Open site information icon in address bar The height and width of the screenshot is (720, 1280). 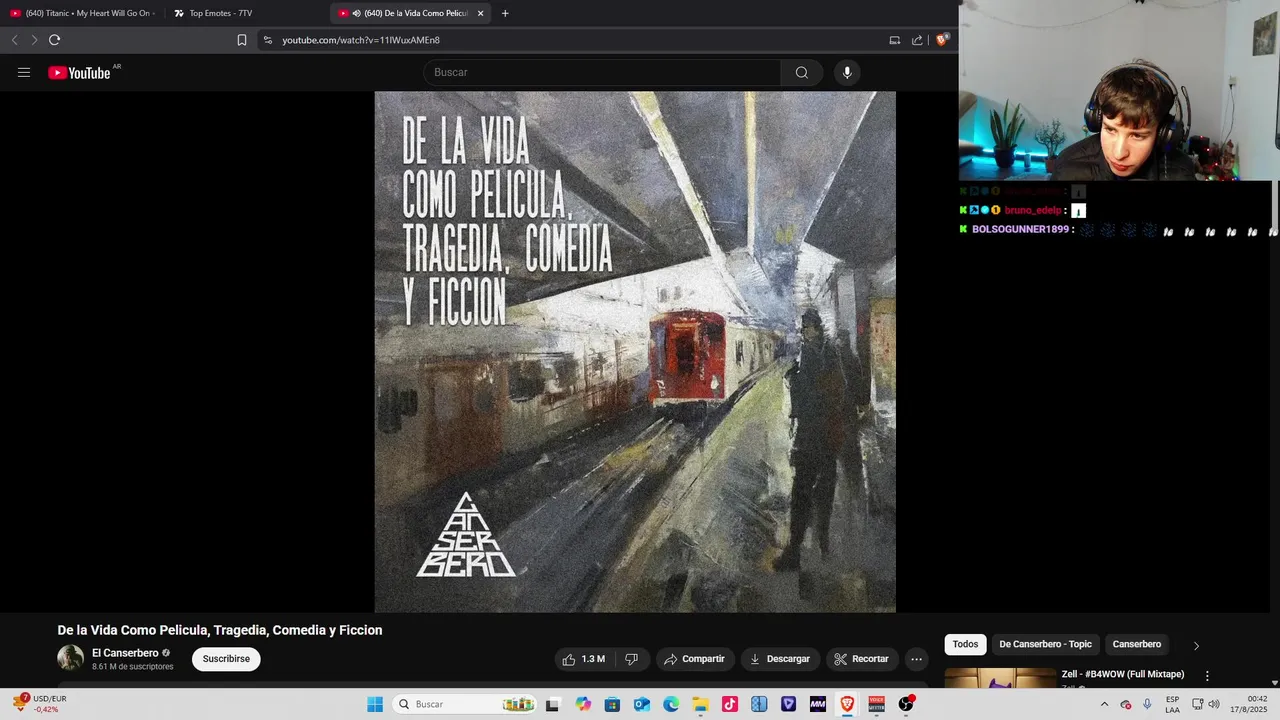click(x=267, y=40)
